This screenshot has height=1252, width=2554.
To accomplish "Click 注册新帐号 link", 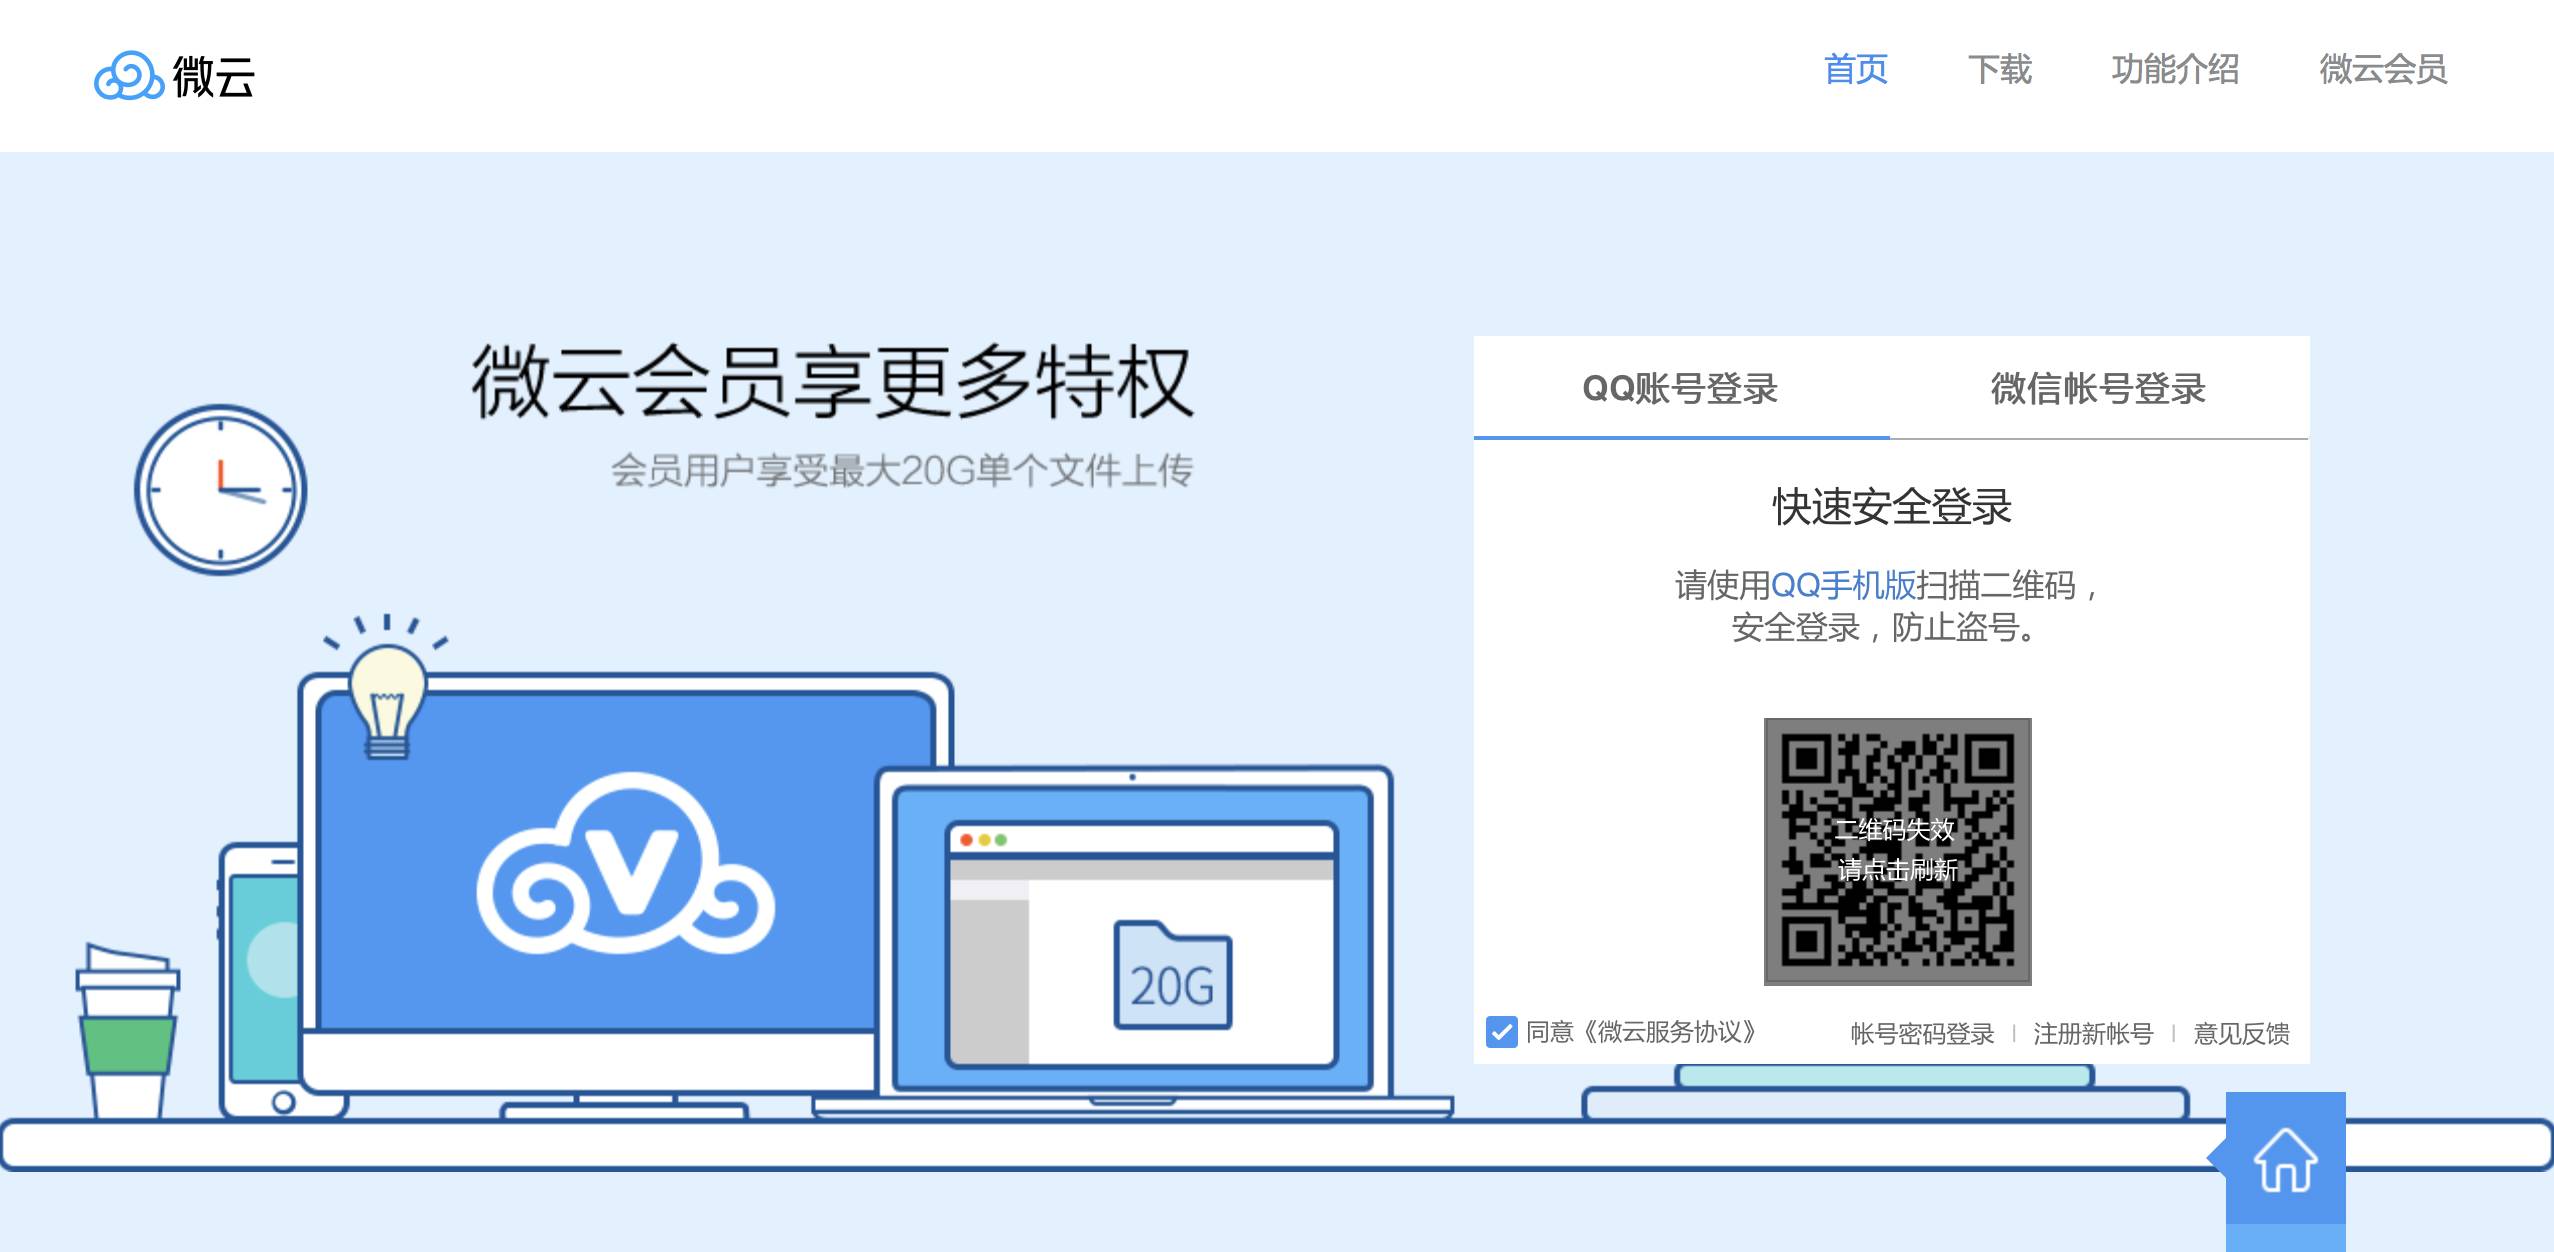I will coord(2093,1034).
